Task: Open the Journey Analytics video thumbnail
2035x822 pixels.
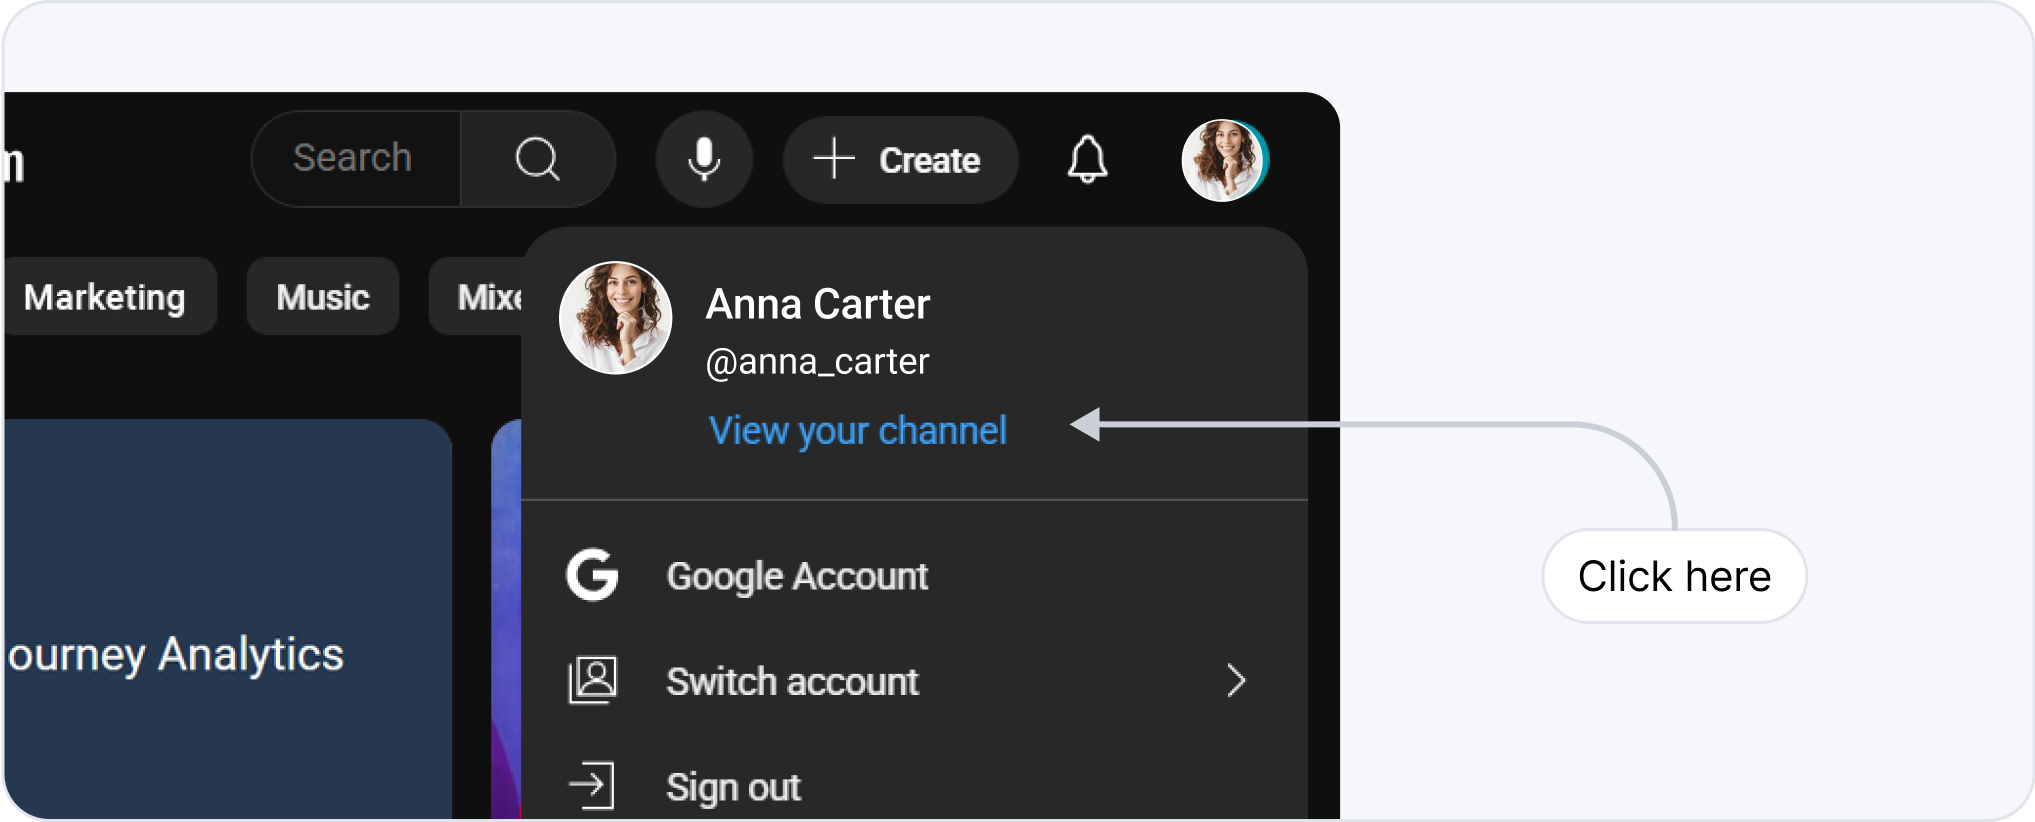Action: click(x=228, y=620)
